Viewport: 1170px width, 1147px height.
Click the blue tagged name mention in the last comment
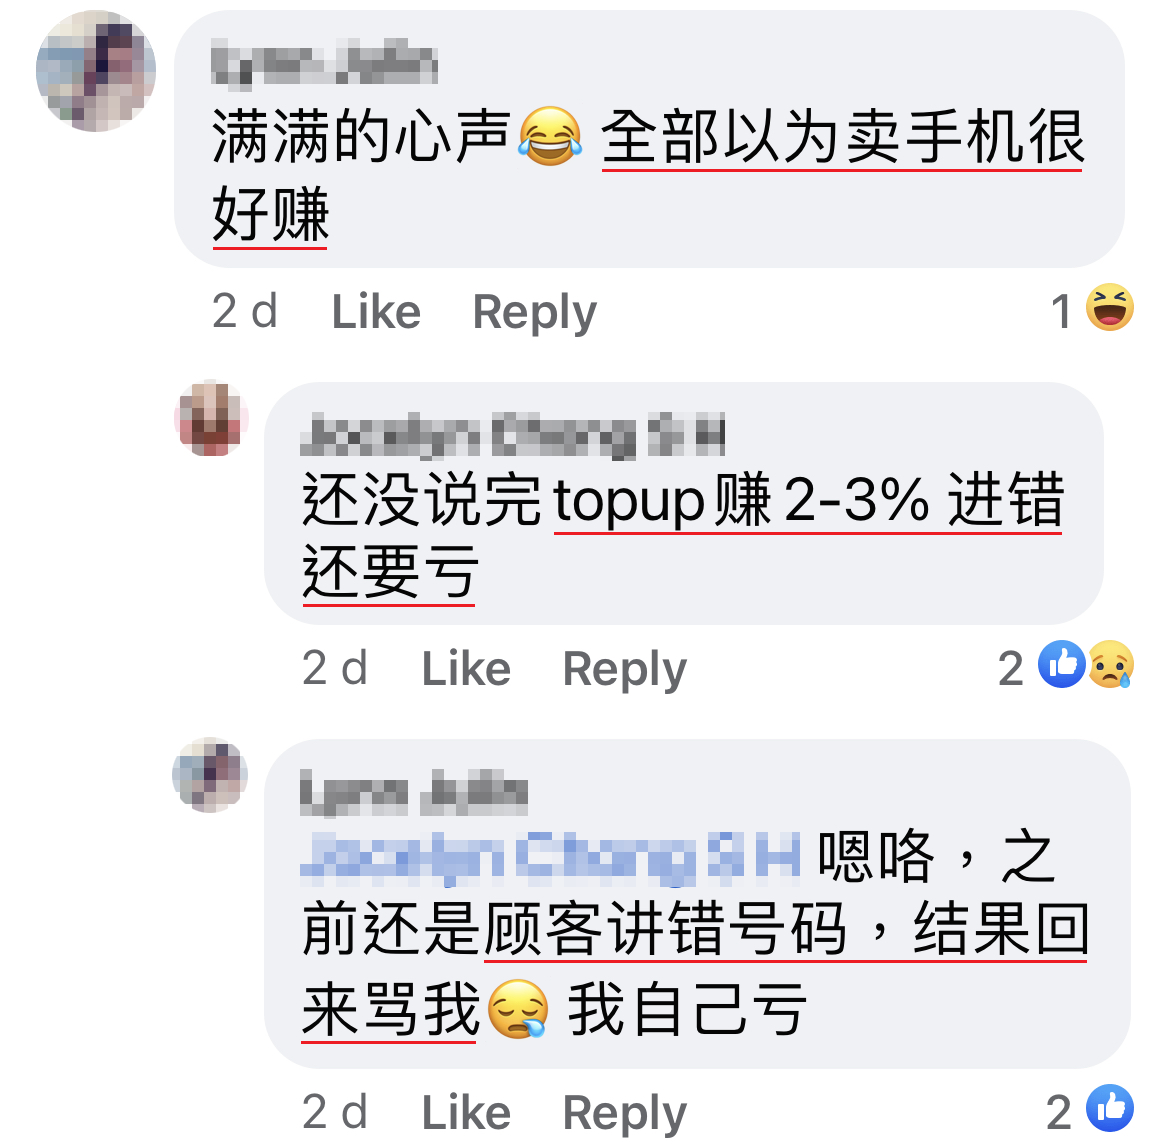click(551, 857)
